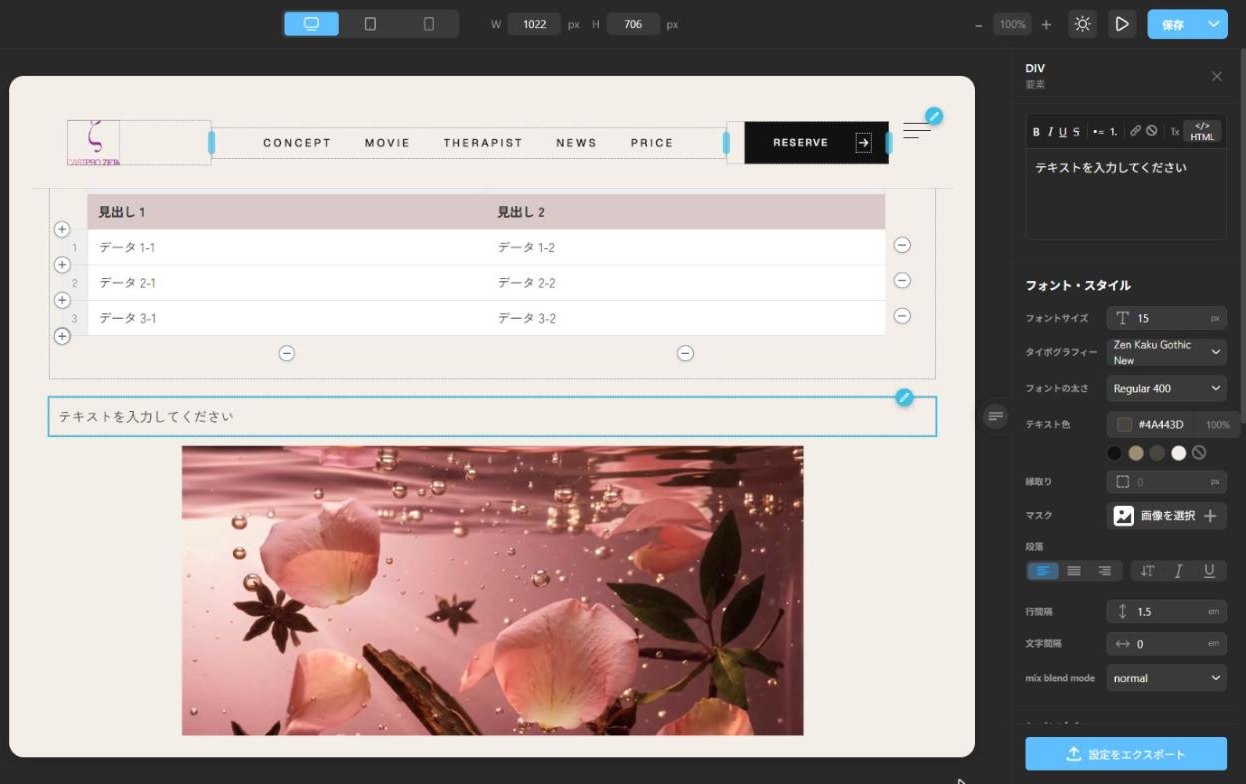Screen dimensions: 1246x784
Task: Start the page preview play button
Action: (1122, 24)
